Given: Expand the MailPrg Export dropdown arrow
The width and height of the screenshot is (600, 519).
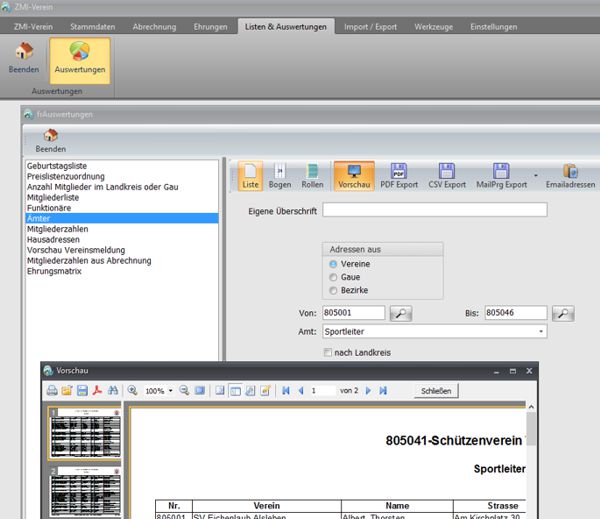Looking at the screenshot, I should click(x=536, y=176).
